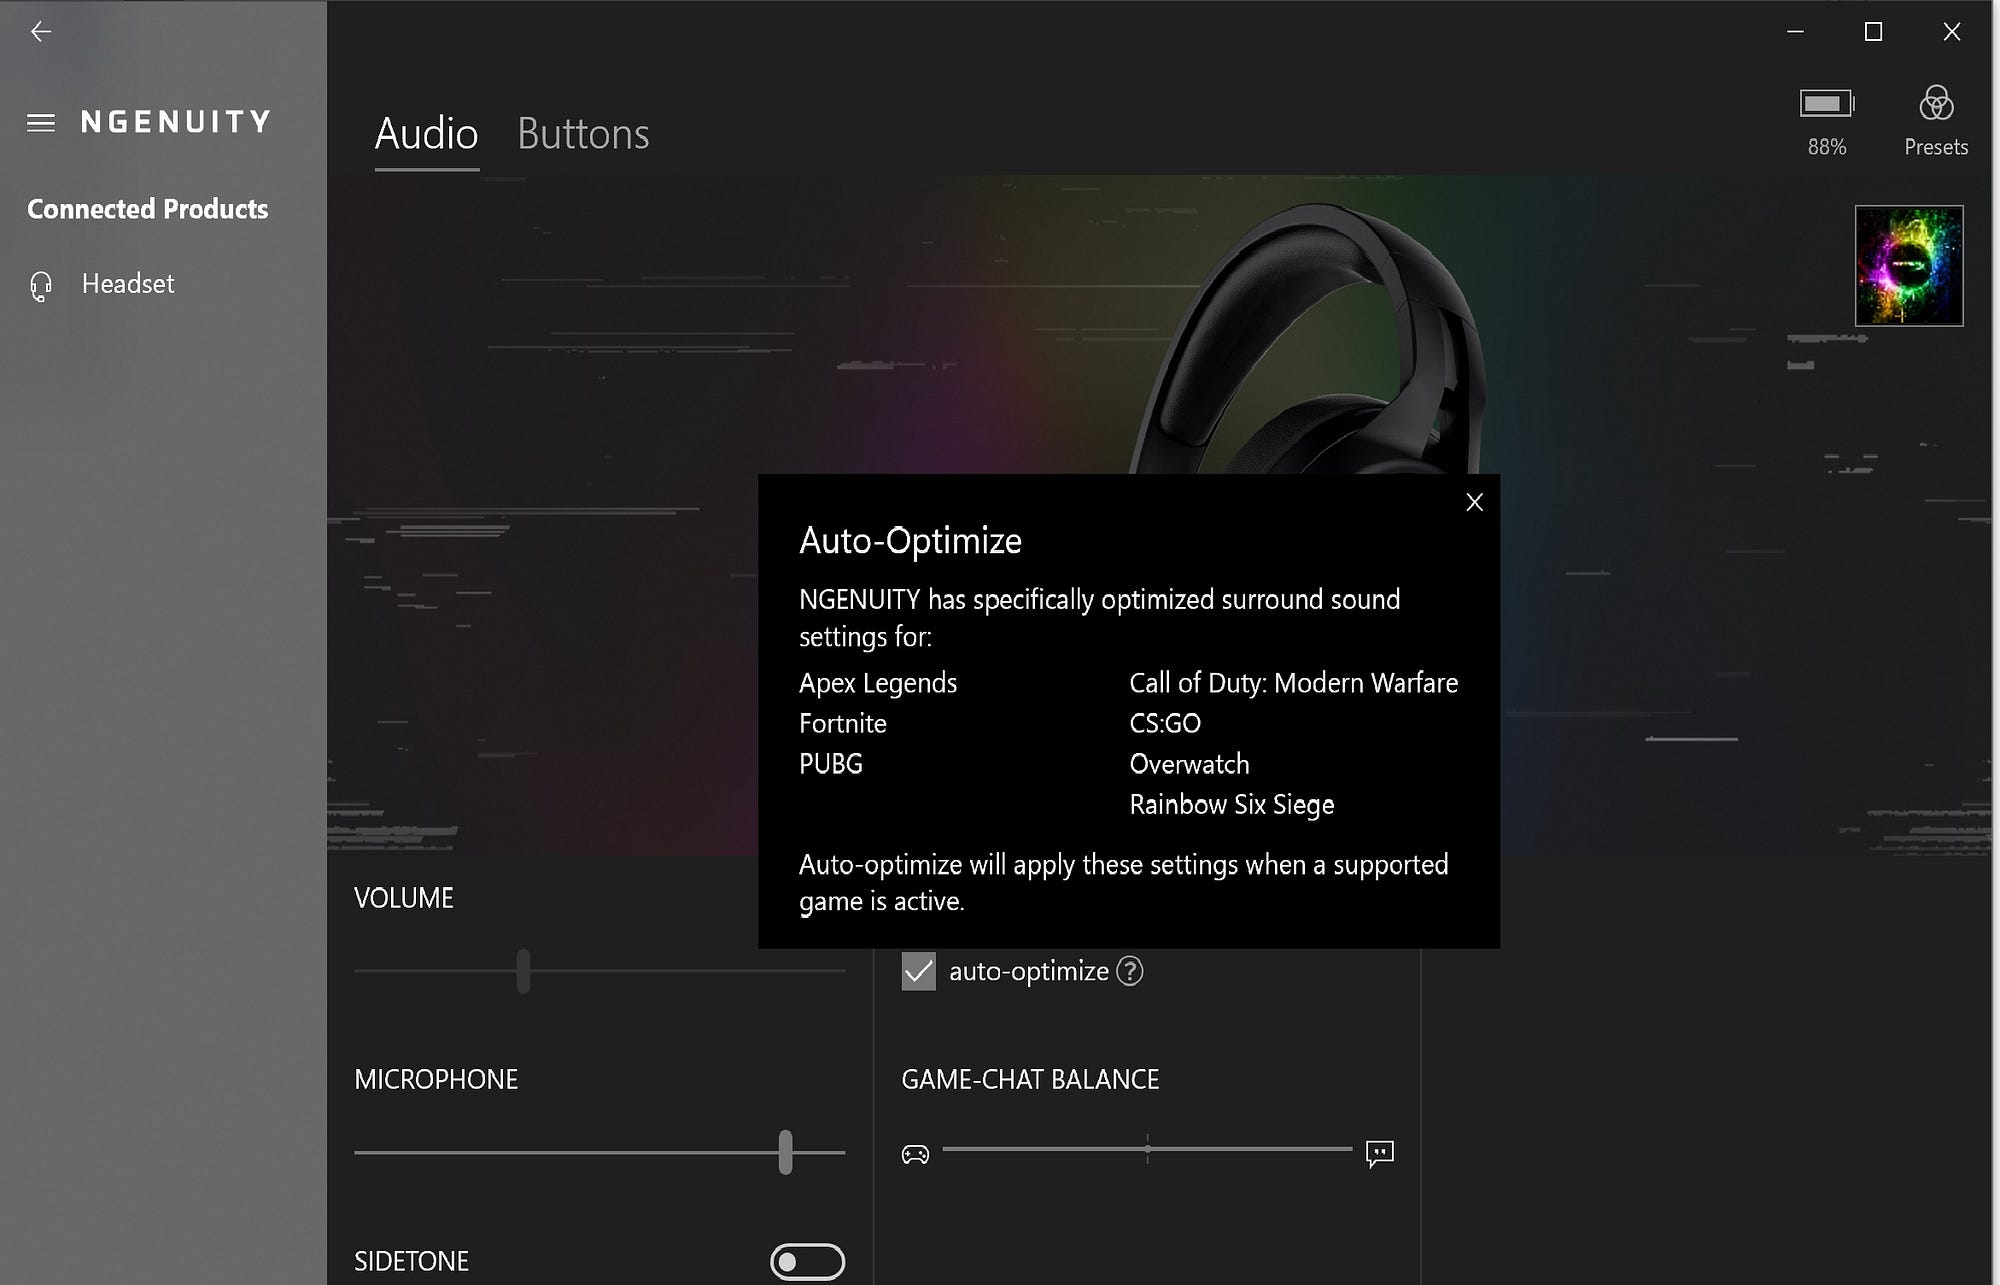Open the Presets icon
This screenshot has height=1285, width=2000.
(x=1935, y=104)
